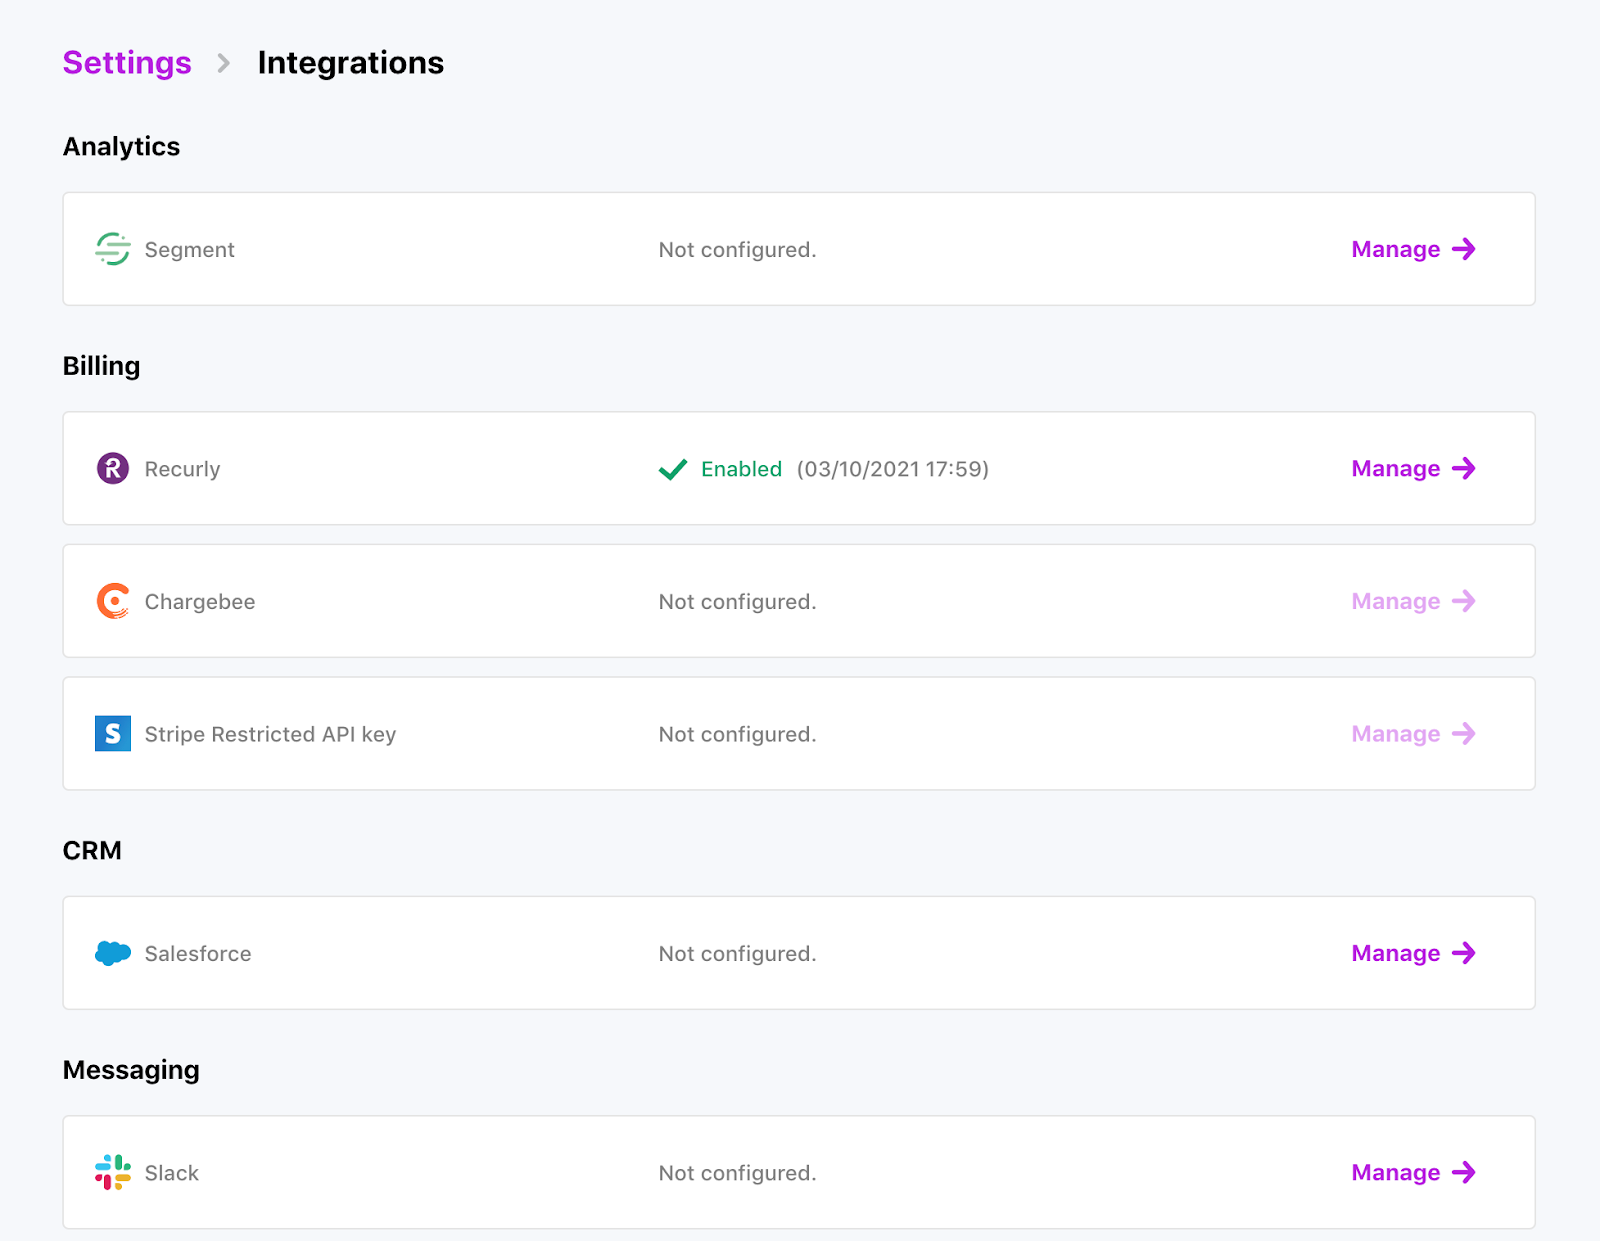Click the Recurly billing icon
The width and height of the screenshot is (1600, 1241).
coord(113,468)
